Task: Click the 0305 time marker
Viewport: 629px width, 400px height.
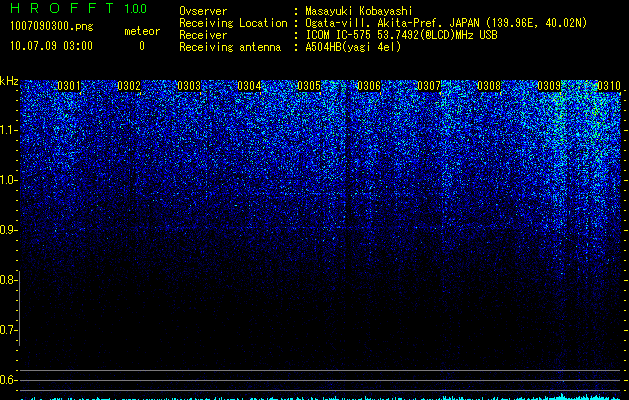Action: point(309,86)
